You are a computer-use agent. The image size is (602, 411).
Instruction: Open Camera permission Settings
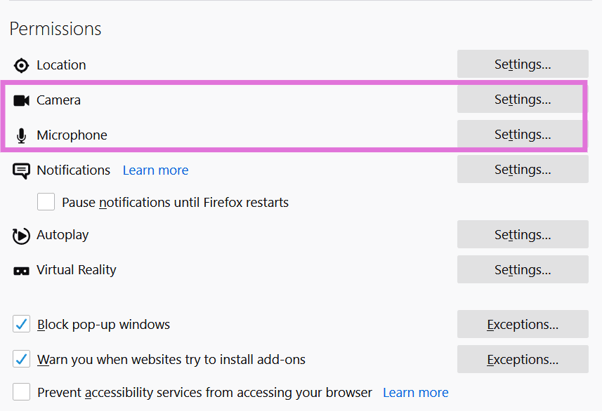(522, 100)
